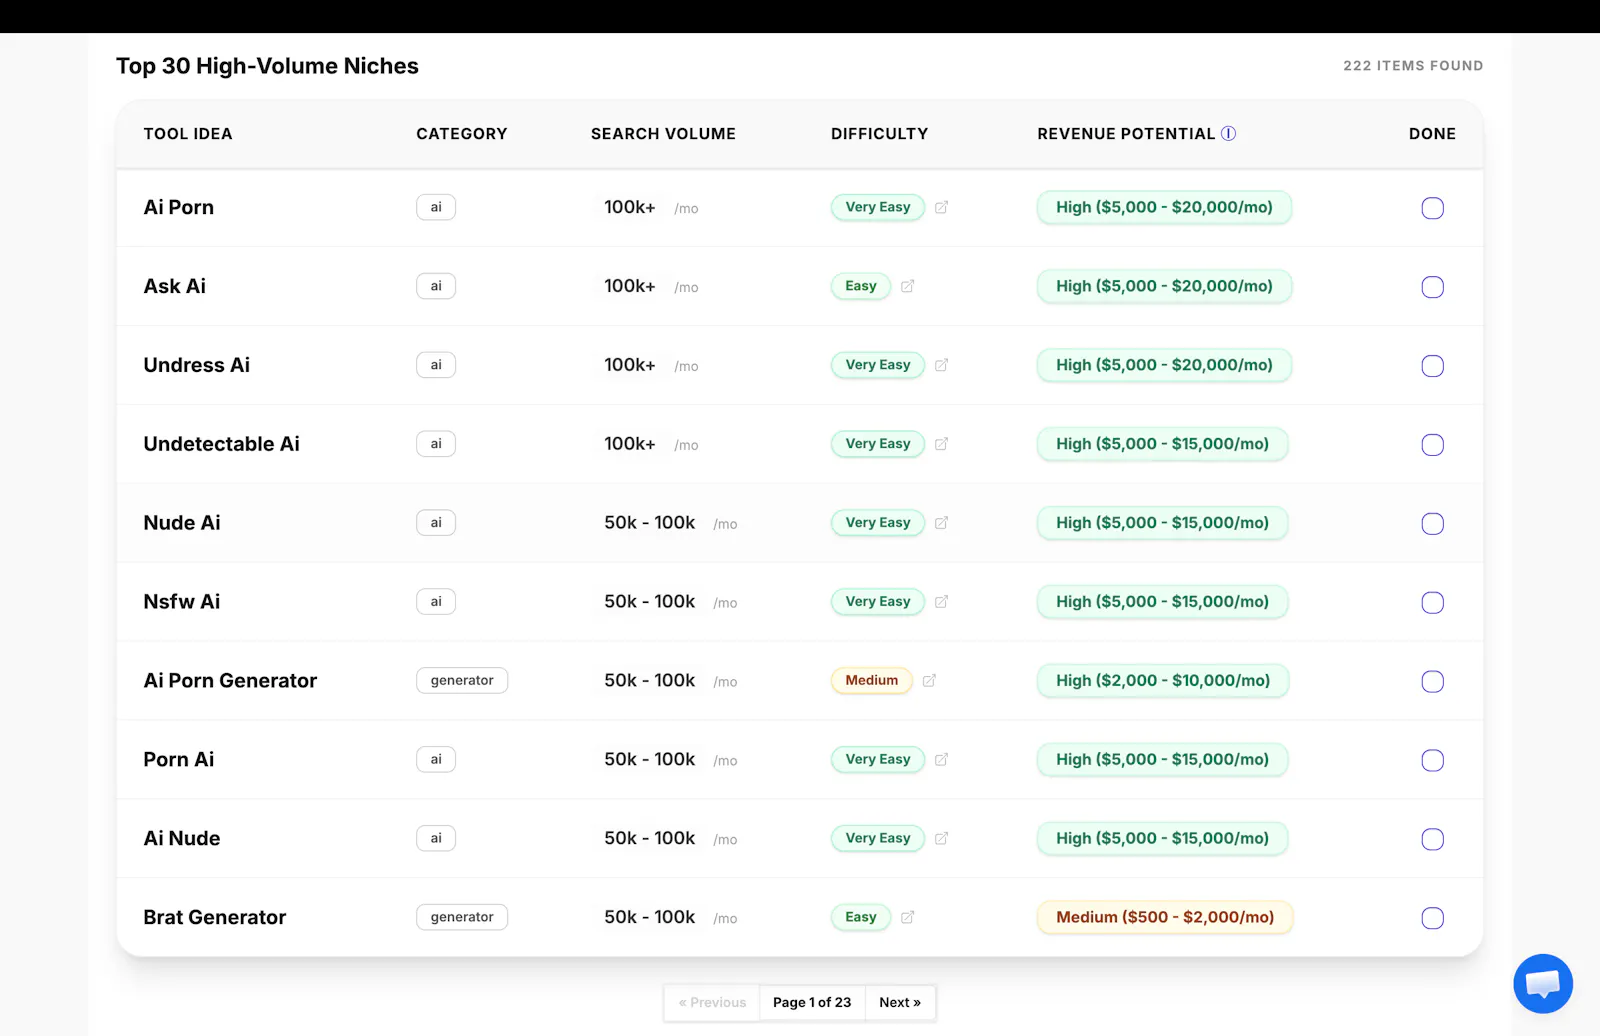Open external link icon in Brat Generator row
Image resolution: width=1600 pixels, height=1036 pixels.
[907, 917]
